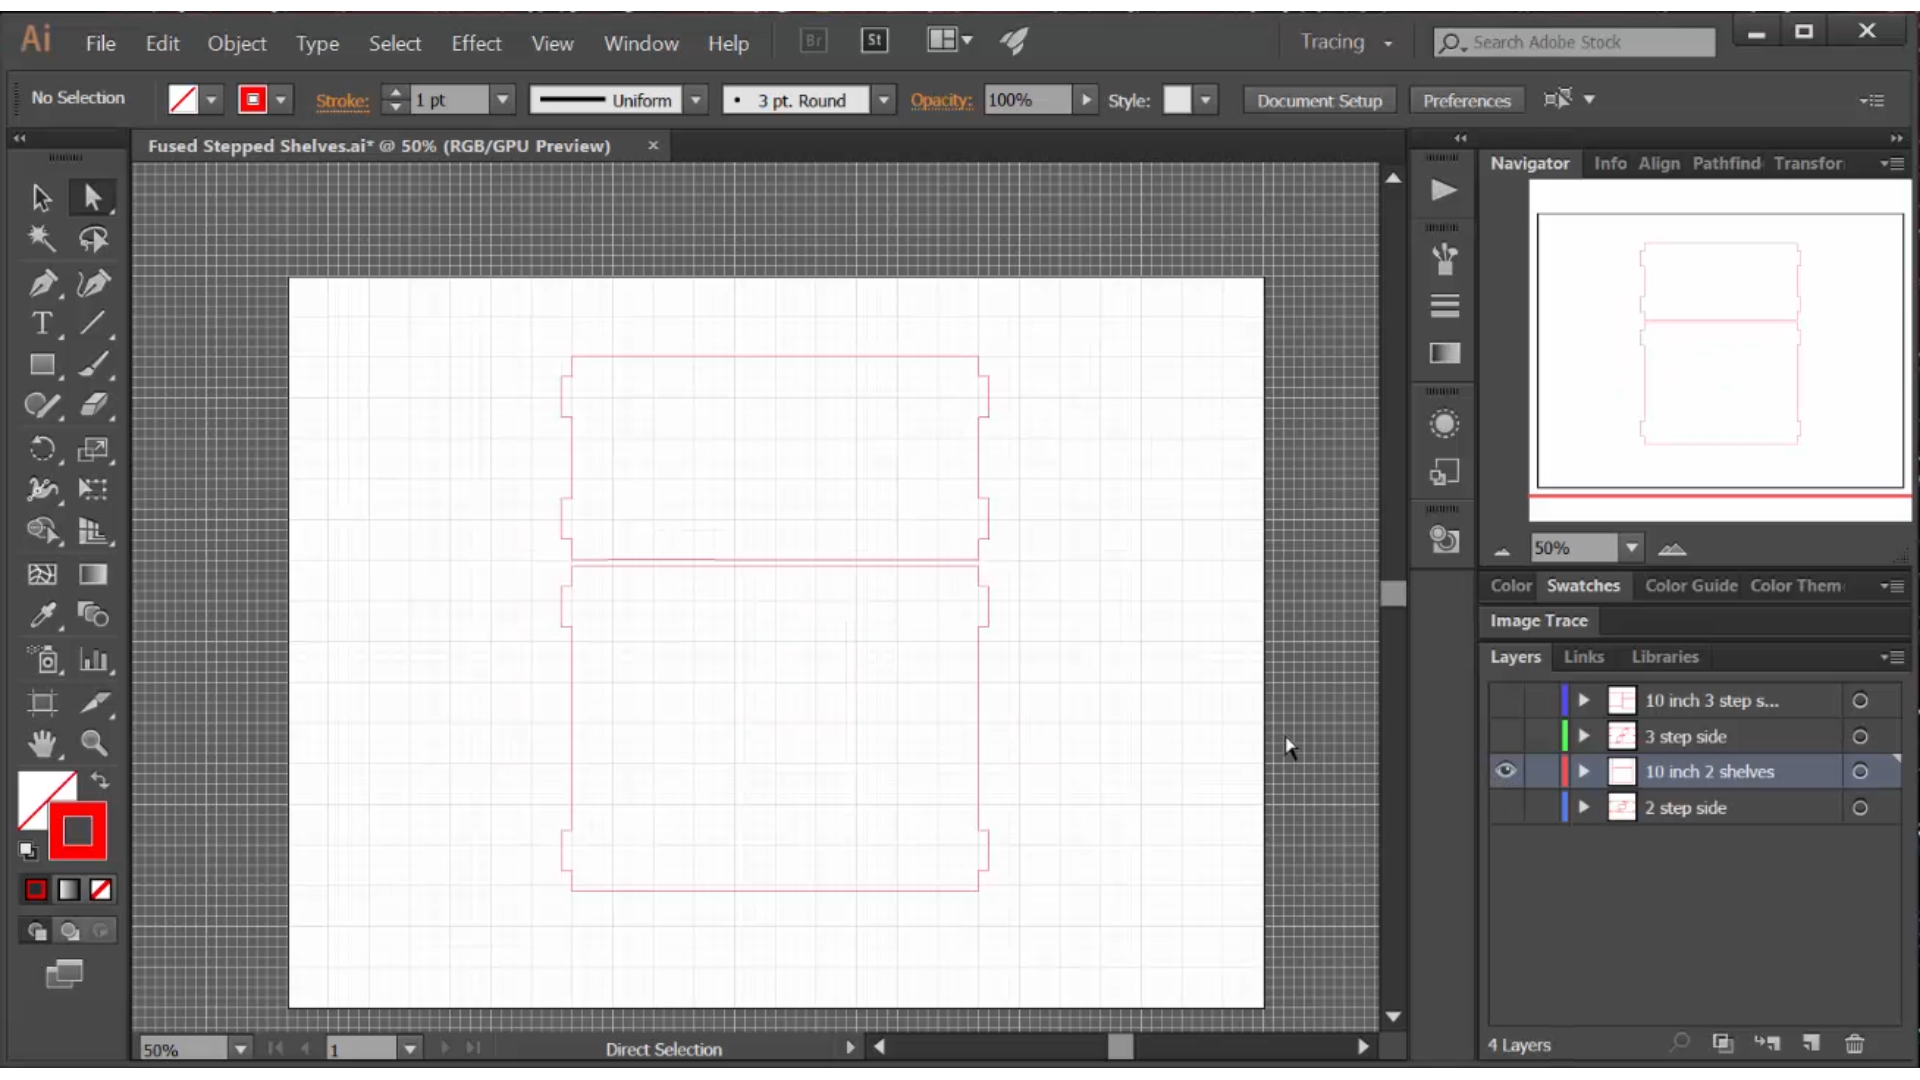Toggle visibility of '10 inch 2 shelves' layer

click(1505, 771)
